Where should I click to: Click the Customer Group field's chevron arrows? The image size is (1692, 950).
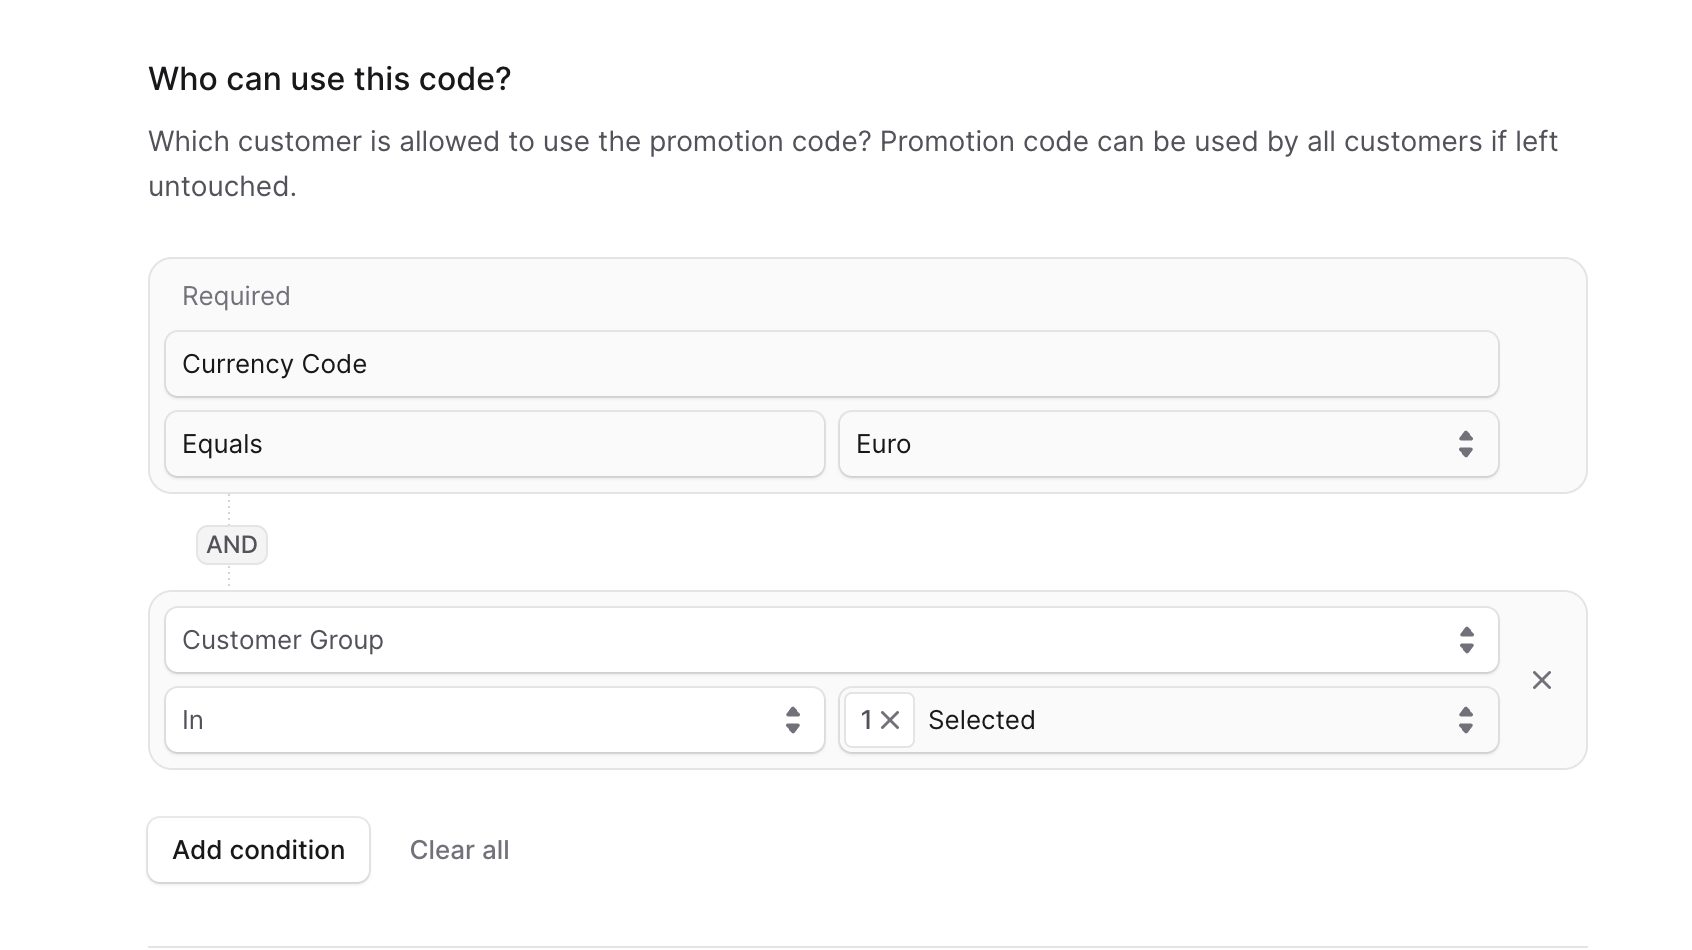tap(1466, 640)
